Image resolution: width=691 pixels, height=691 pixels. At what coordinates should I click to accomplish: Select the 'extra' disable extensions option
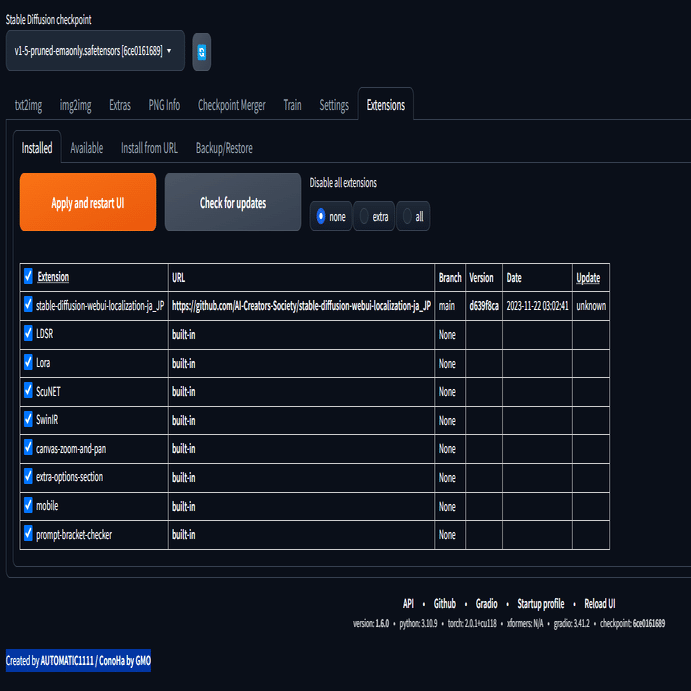pos(374,216)
